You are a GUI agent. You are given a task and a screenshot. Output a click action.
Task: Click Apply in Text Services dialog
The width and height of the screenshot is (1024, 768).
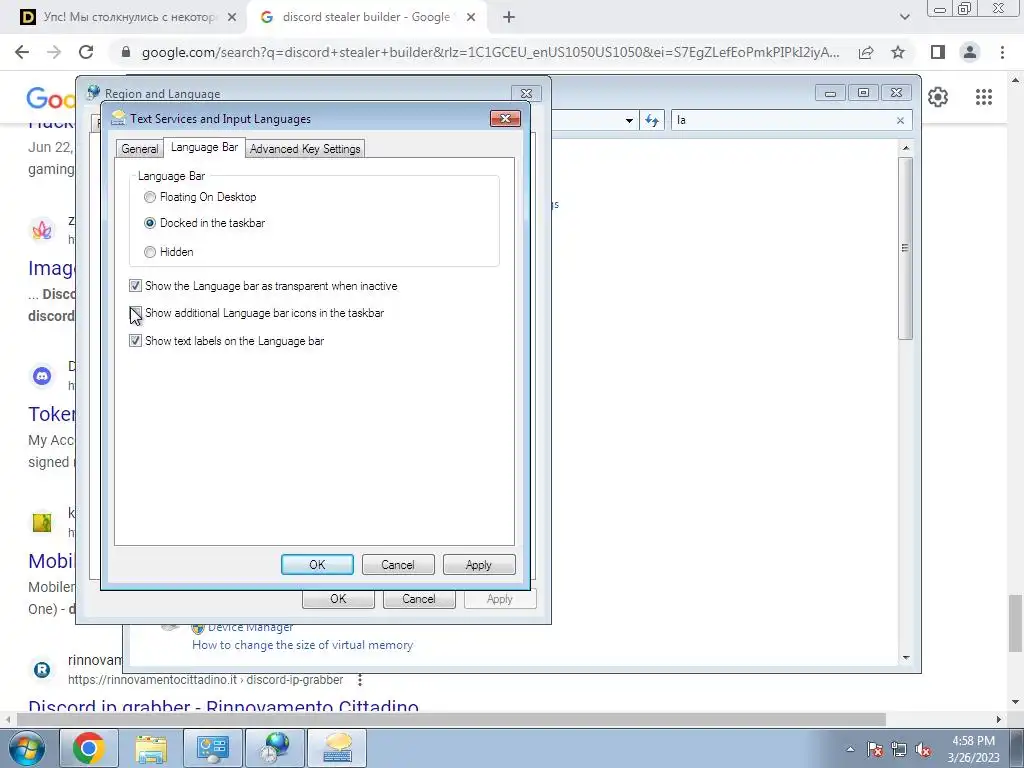[x=479, y=565]
